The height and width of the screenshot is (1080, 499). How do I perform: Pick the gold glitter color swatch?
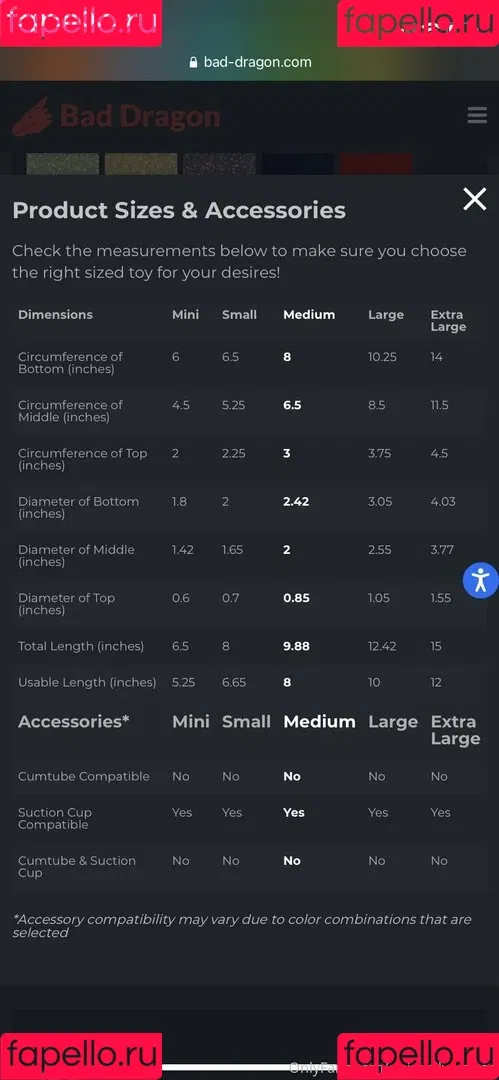pyautogui.click(x=141, y=164)
